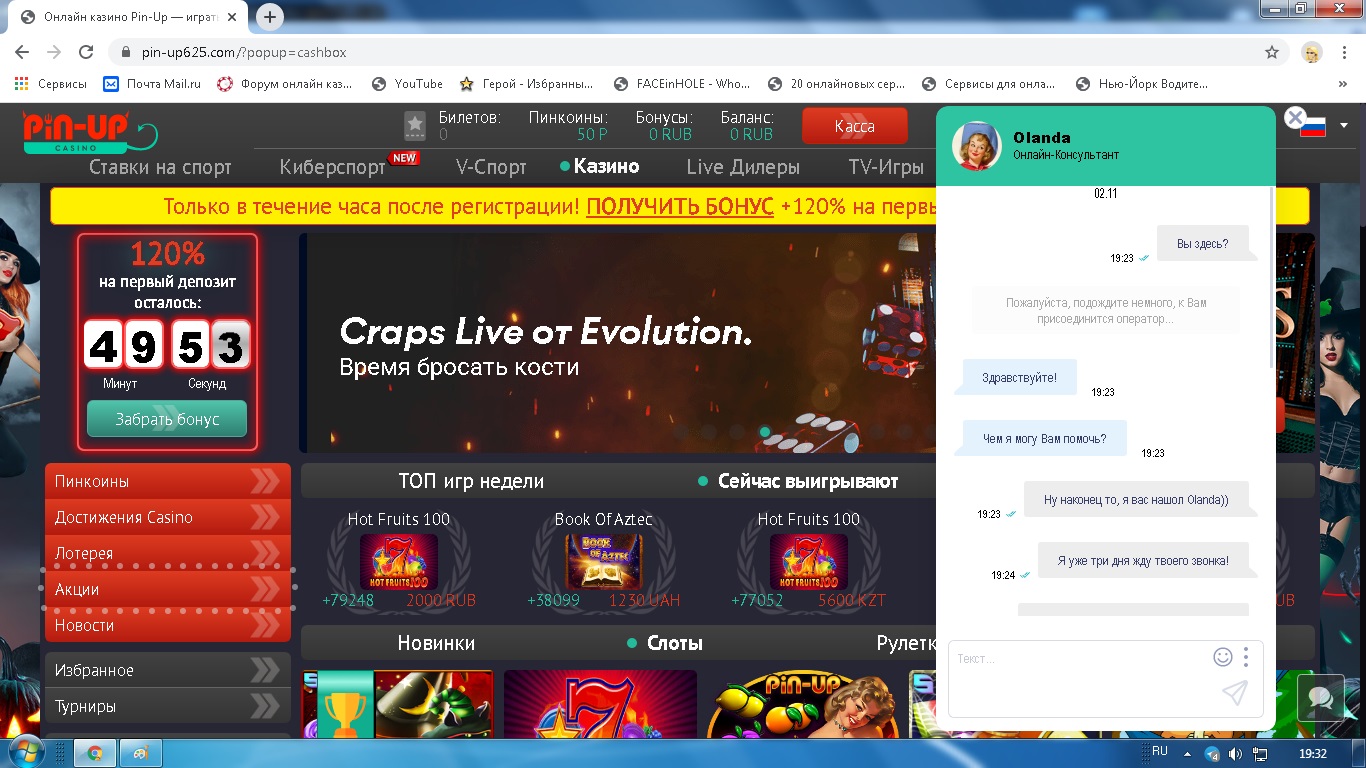The width and height of the screenshot is (1366, 768).
Task: Click Hot Fruits 100 icon with +77052
Action: click(x=808, y=561)
